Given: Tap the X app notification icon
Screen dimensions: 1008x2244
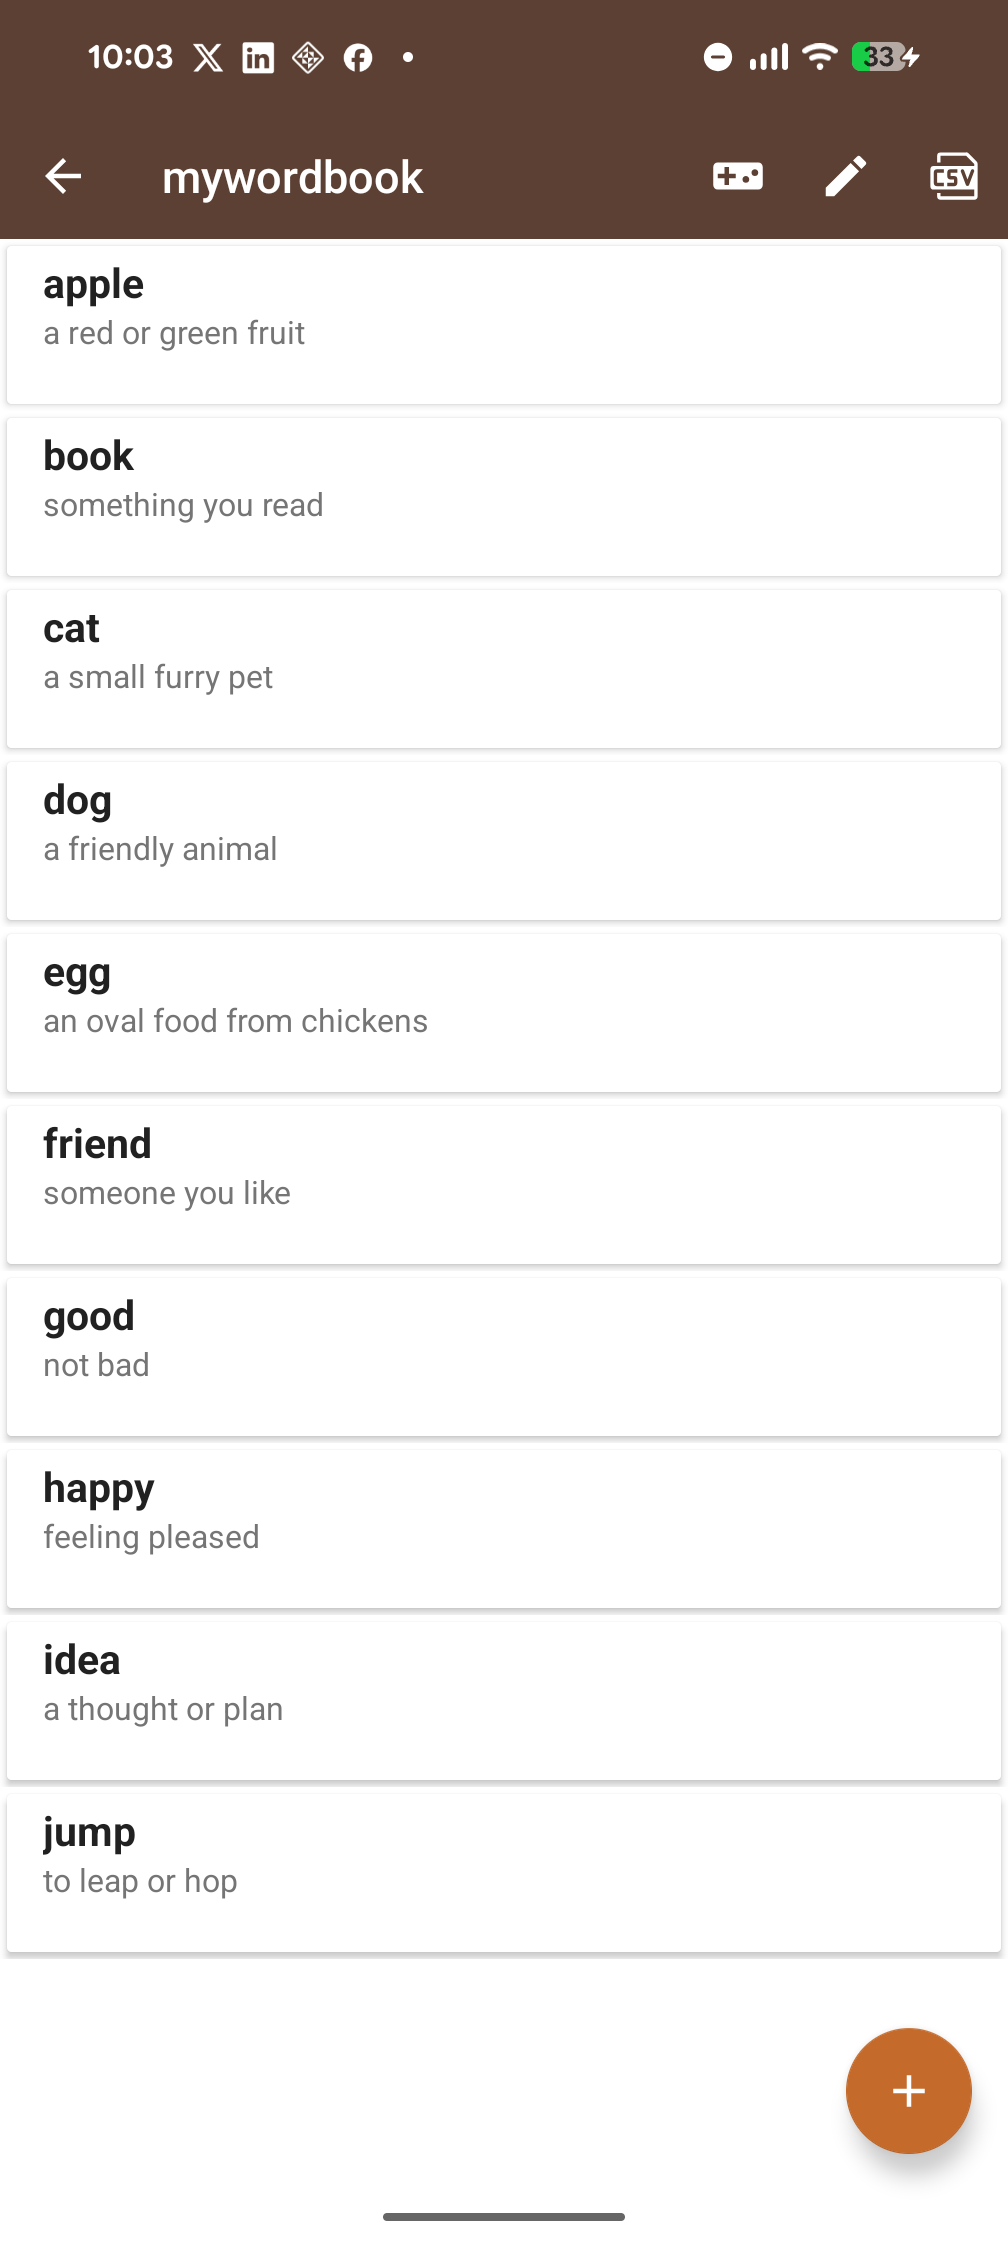Looking at the screenshot, I should coord(208,58).
